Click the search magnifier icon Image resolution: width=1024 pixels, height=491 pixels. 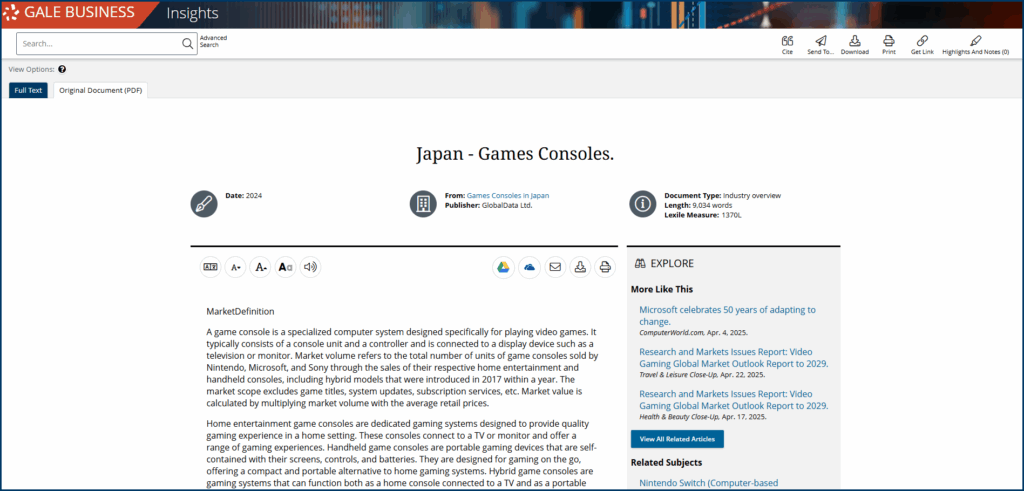(187, 44)
